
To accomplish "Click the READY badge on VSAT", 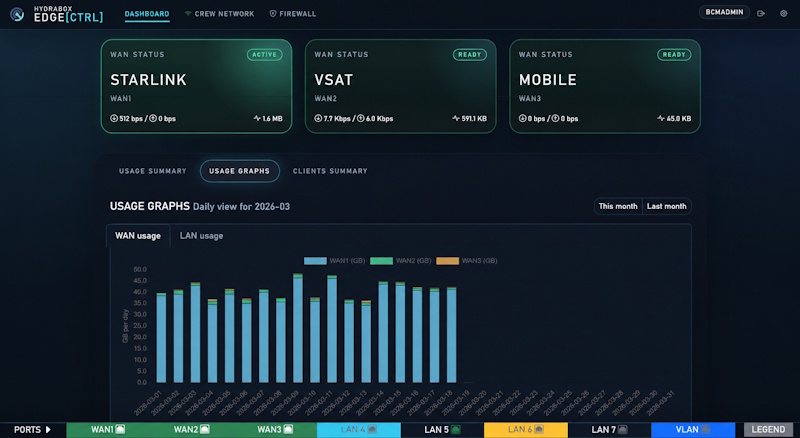I will click(x=469, y=55).
